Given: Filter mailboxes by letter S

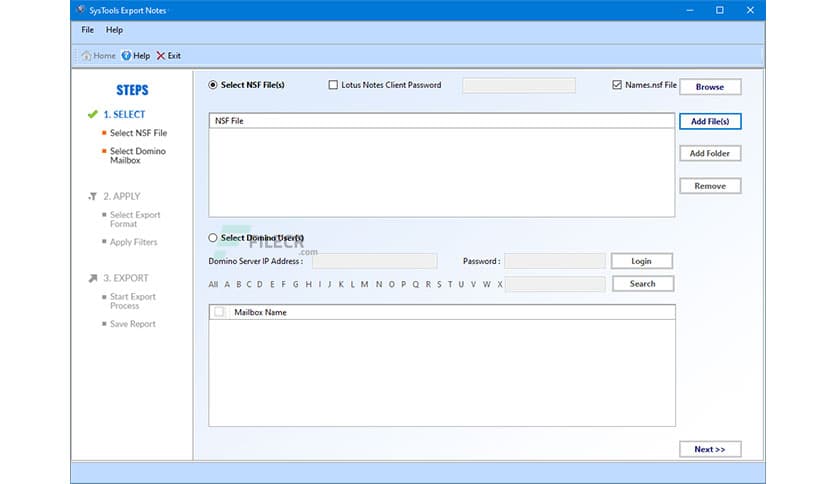Looking at the screenshot, I should pyautogui.click(x=439, y=285).
